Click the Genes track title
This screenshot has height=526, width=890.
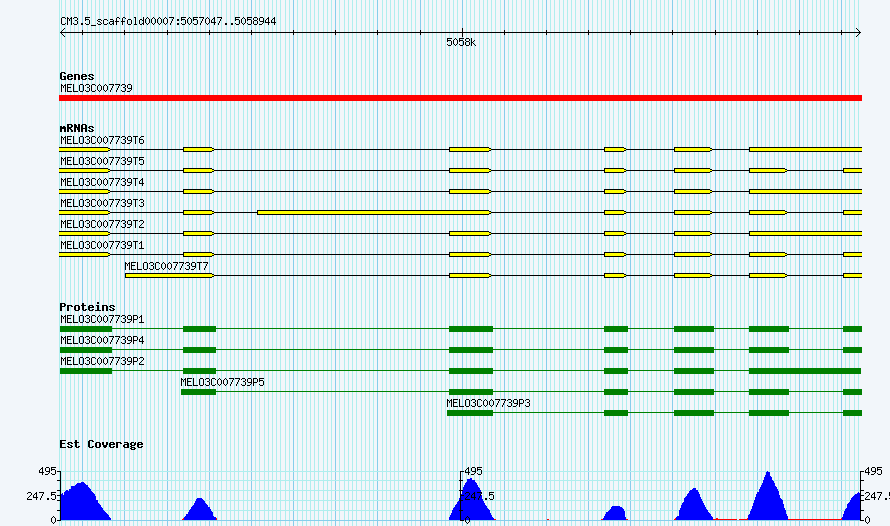(x=77, y=76)
